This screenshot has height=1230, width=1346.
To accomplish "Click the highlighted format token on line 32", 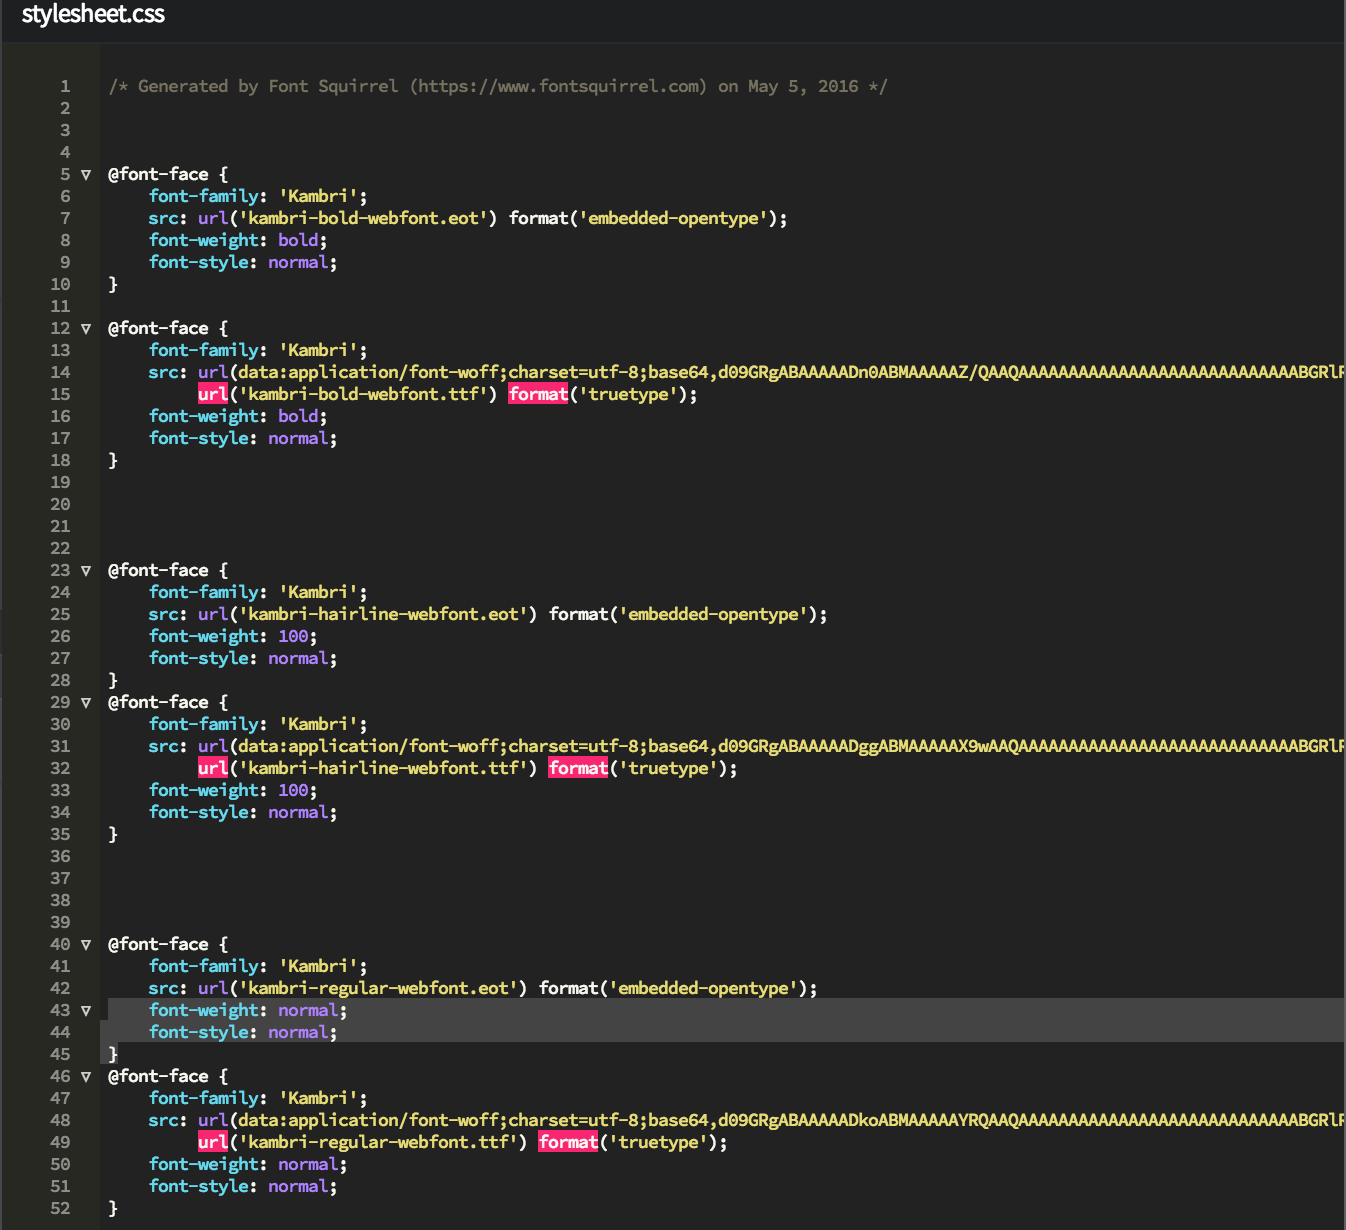I will point(578,768).
